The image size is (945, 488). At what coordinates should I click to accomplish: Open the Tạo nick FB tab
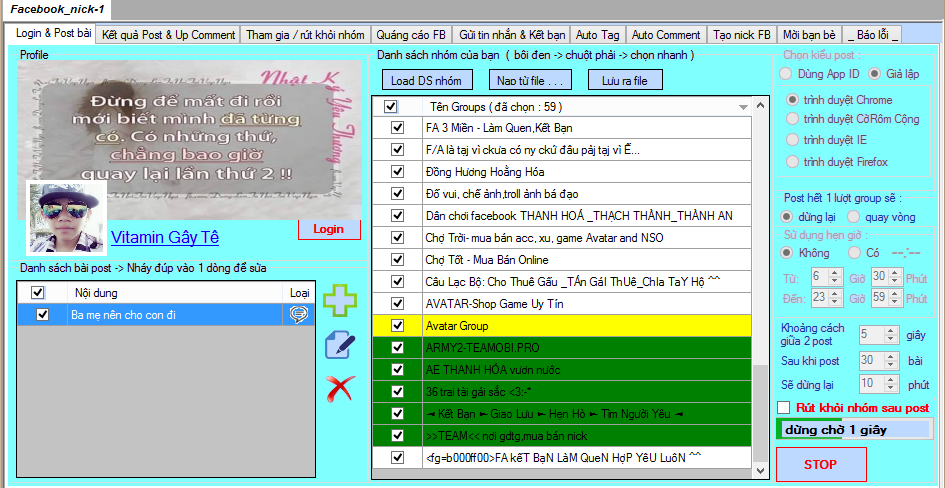tap(741, 35)
